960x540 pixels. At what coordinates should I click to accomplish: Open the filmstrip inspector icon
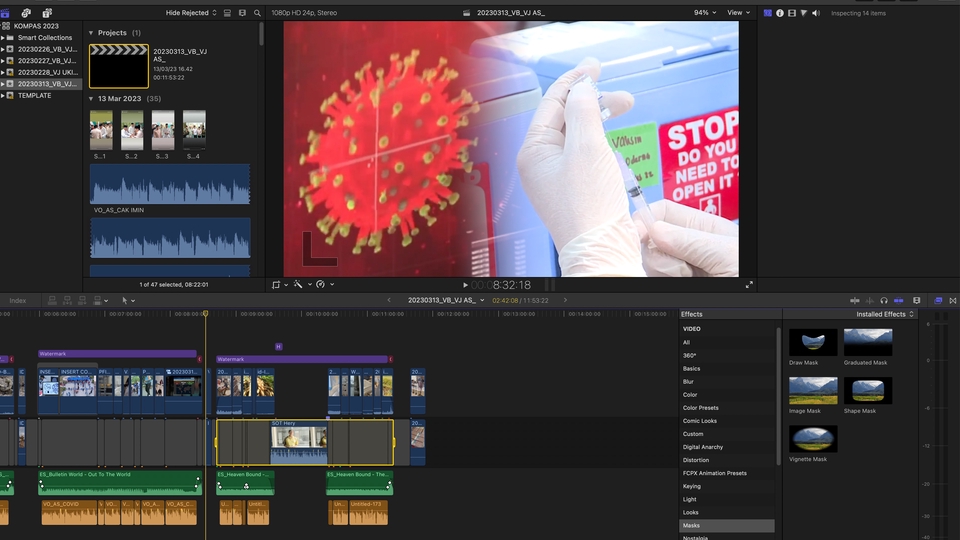[792, 13]
